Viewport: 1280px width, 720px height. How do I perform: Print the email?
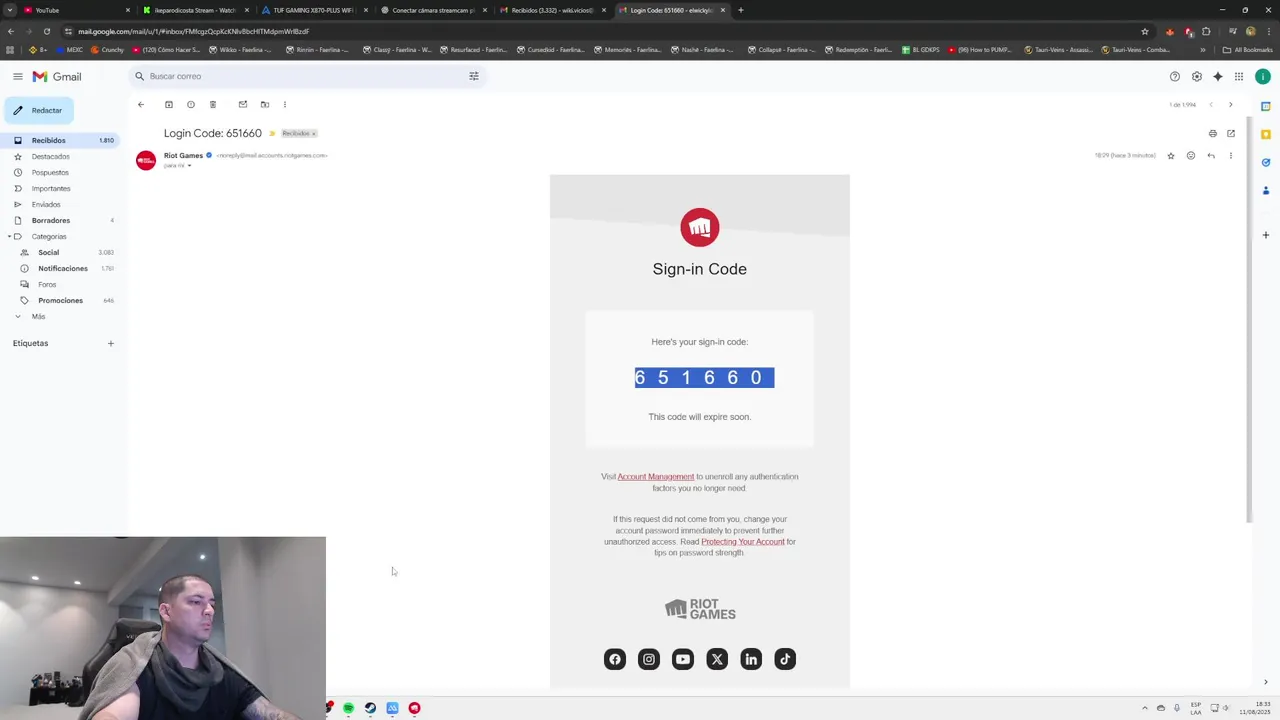(x=1213, y=133)
